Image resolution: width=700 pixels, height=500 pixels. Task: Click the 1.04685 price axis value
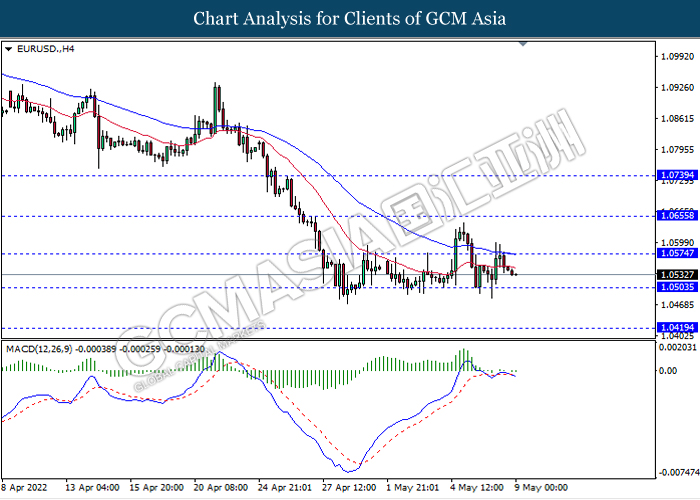pyautogui.click(x=677, y=305)
